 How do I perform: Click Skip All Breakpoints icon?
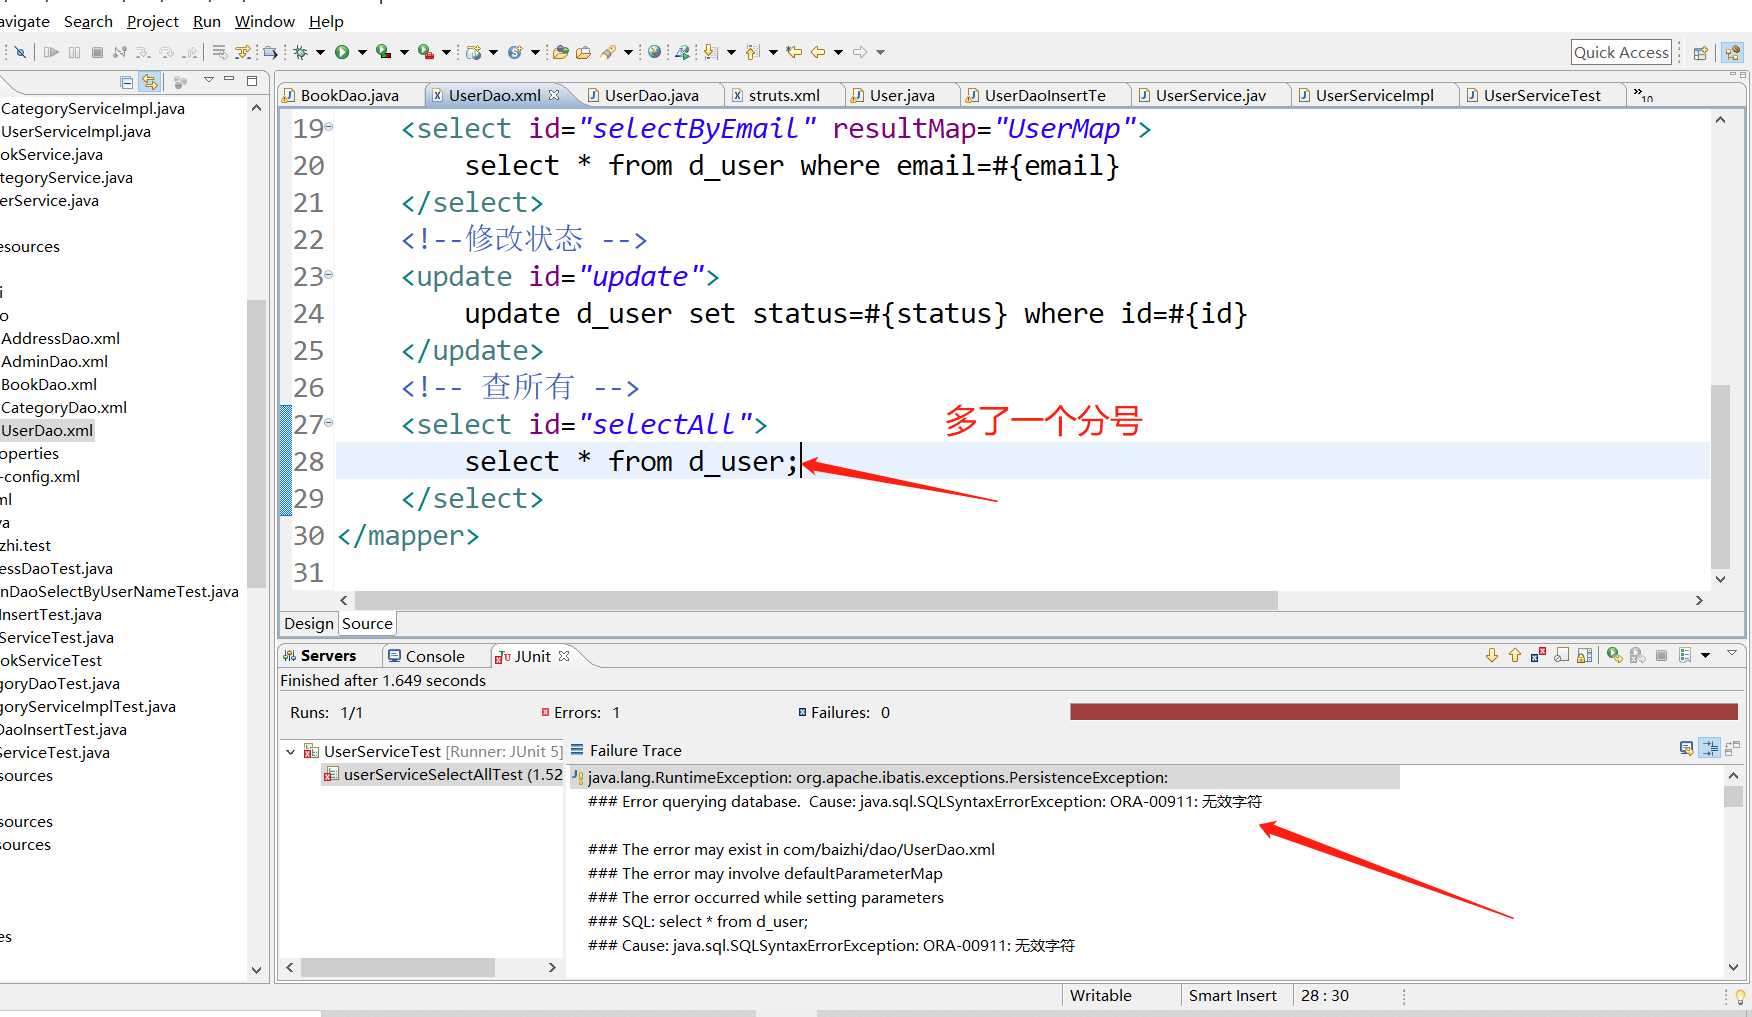(20, 52)
